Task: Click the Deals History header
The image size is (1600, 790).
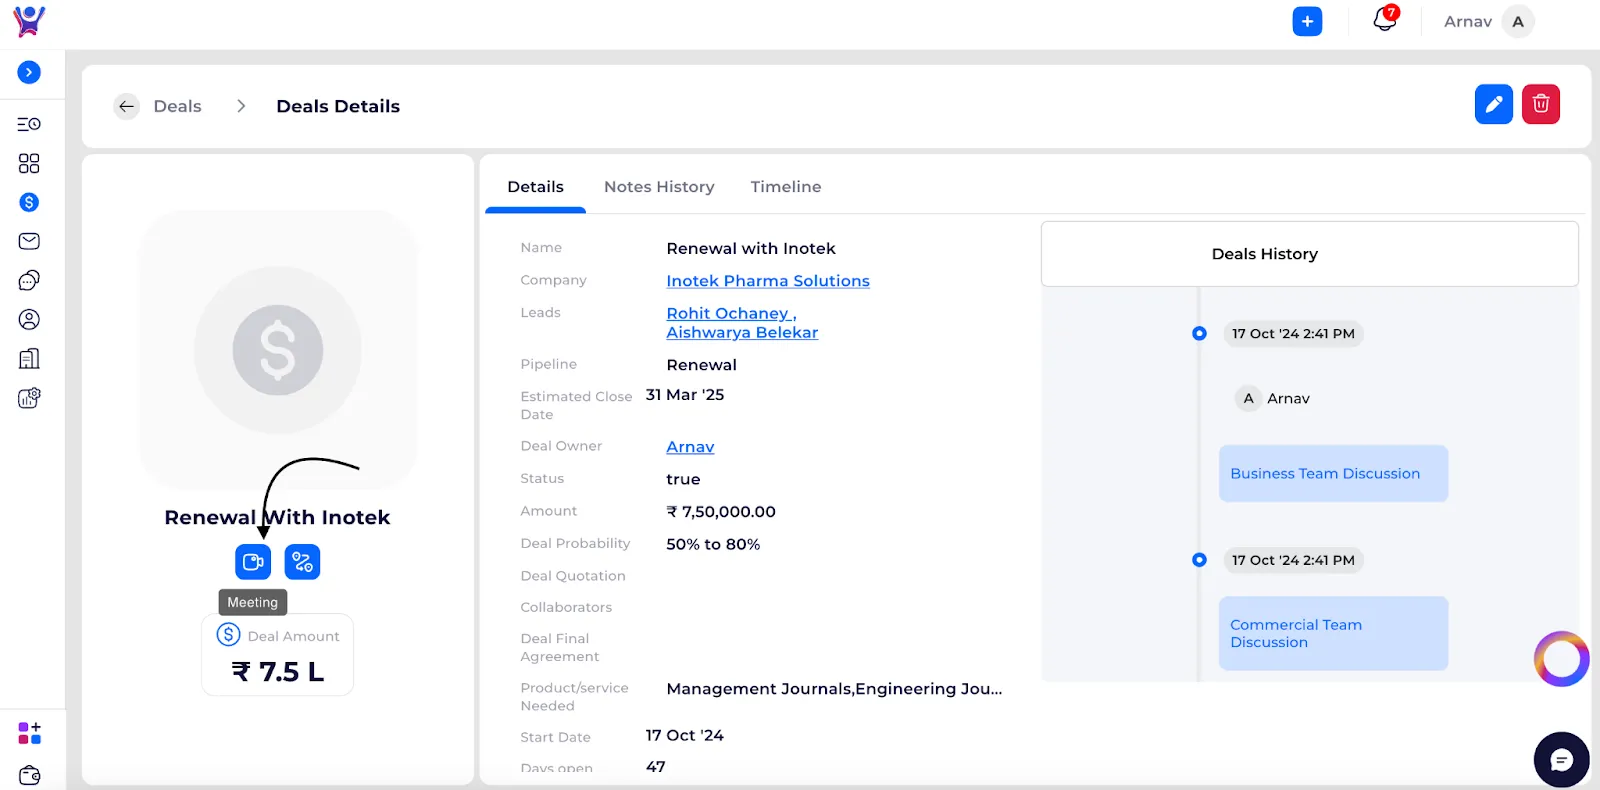Action: pyautogui.click(x=1310, y=254)
